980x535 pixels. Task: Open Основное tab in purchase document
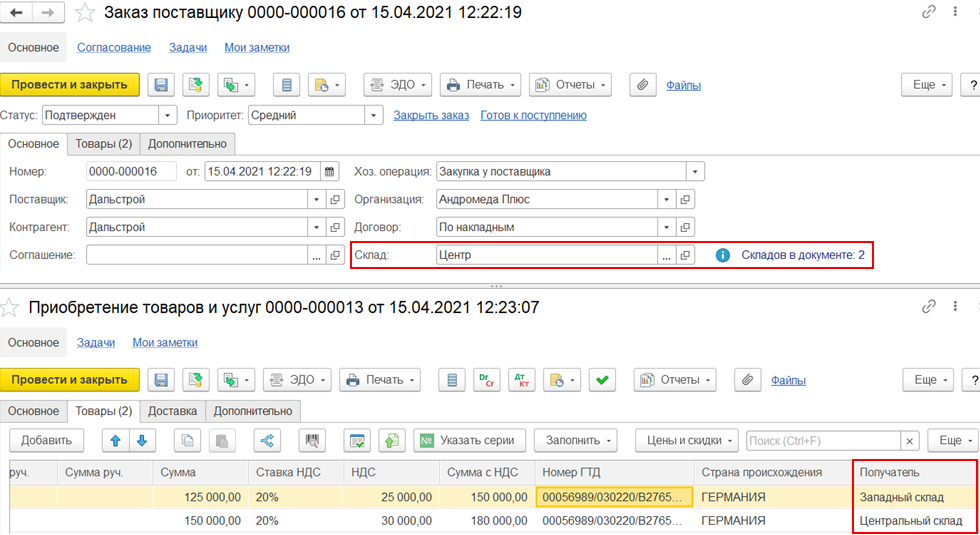click(34, 411)
